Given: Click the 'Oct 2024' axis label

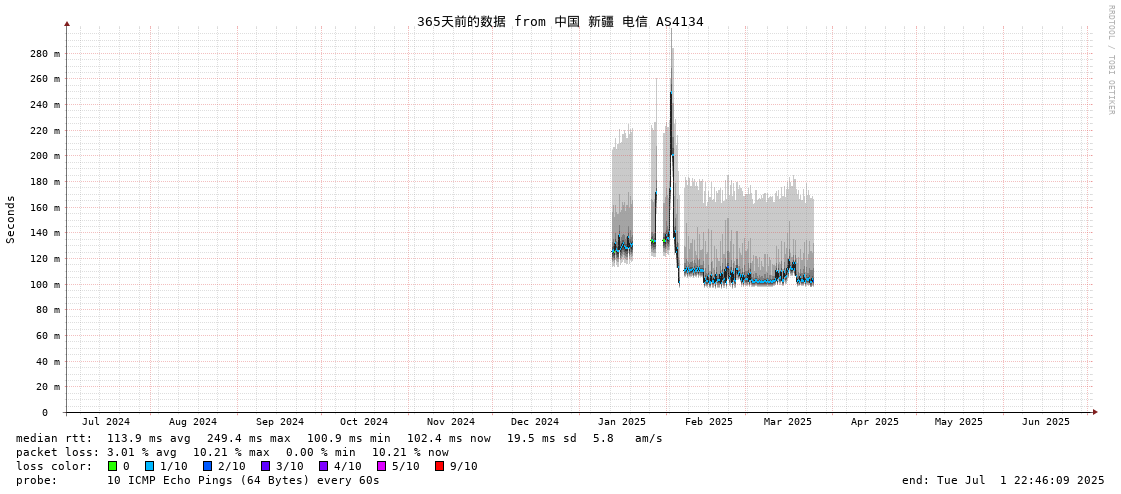Looking at the screenshot, I should pos(364,422).
